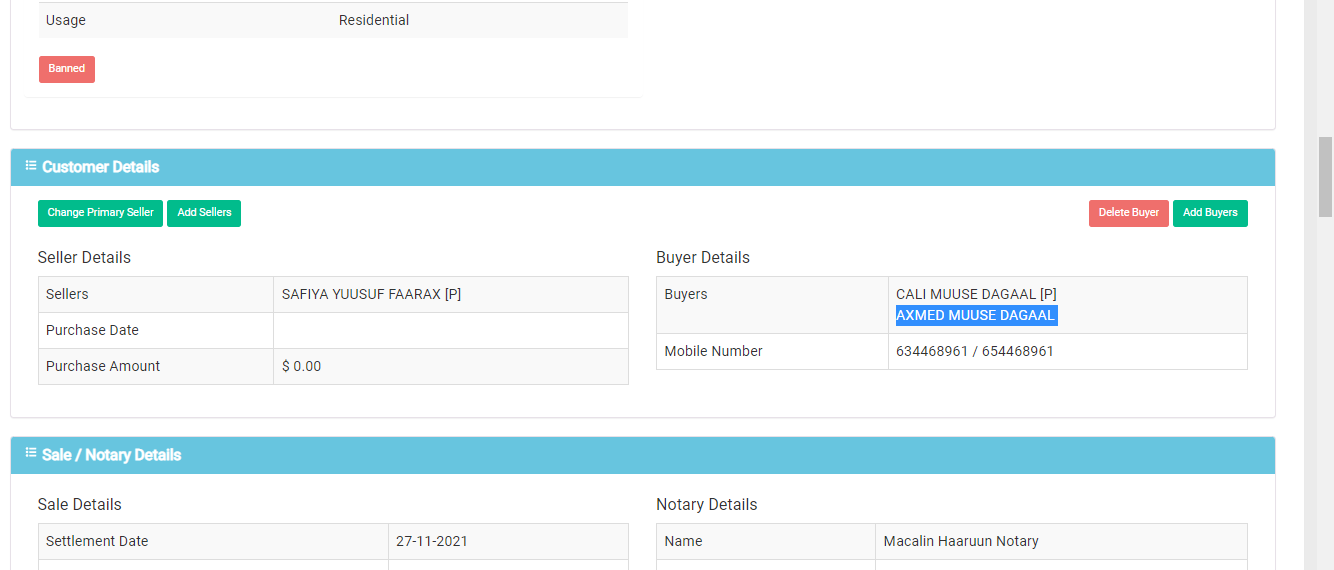Click the Sale / Notary Details list icon

coord(31,454)
